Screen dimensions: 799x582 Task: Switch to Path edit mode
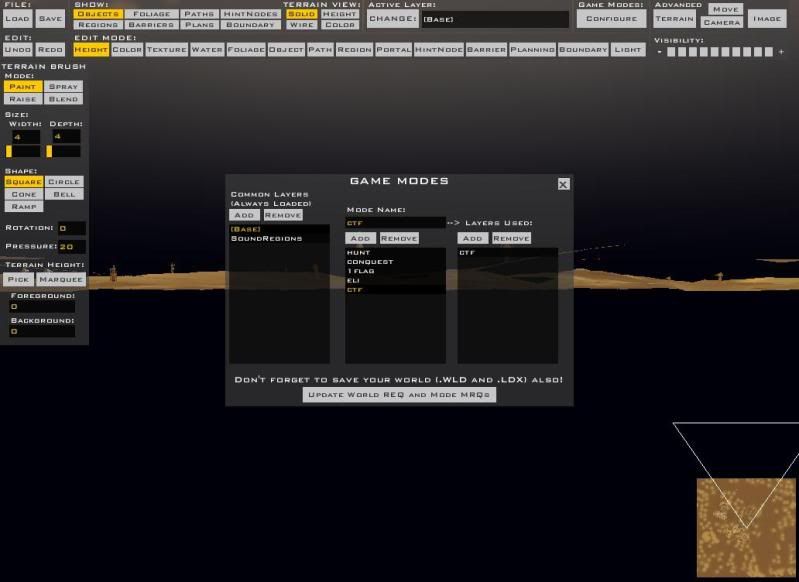coord(321,49)
